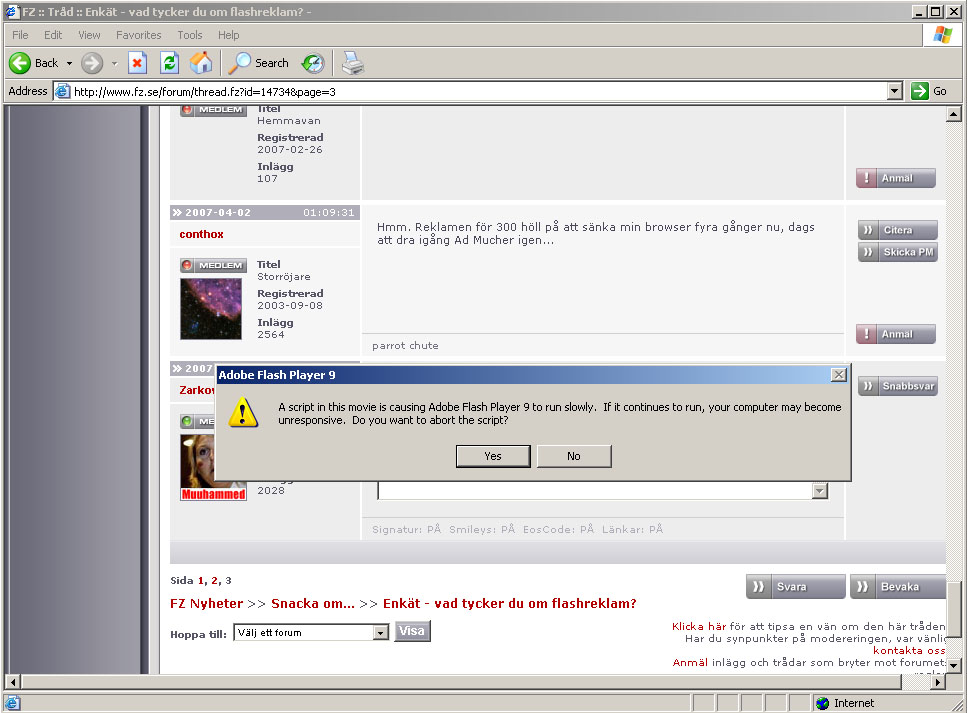
Task: Click the '2007-04-02' post date header
Action: pos(218,213)
